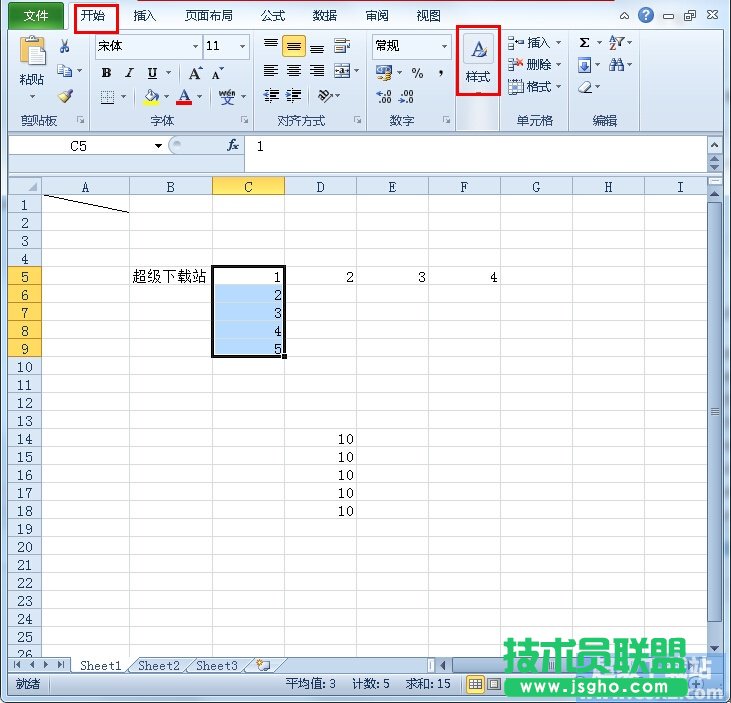731x703 pixels.
Task: Increase indent
Action: 294,96
